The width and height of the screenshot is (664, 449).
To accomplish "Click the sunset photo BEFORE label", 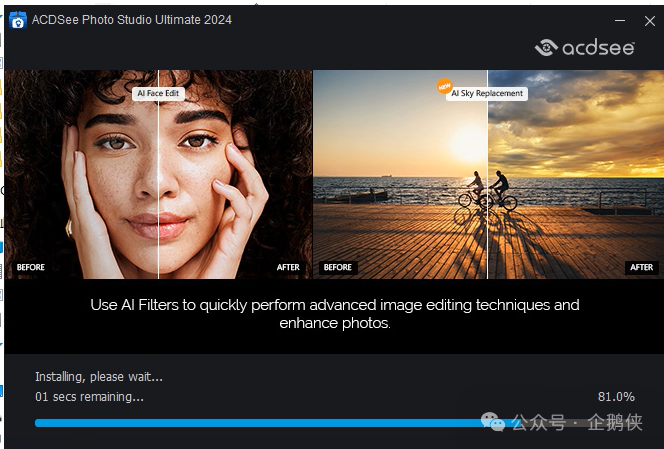I will click(338, 268).
